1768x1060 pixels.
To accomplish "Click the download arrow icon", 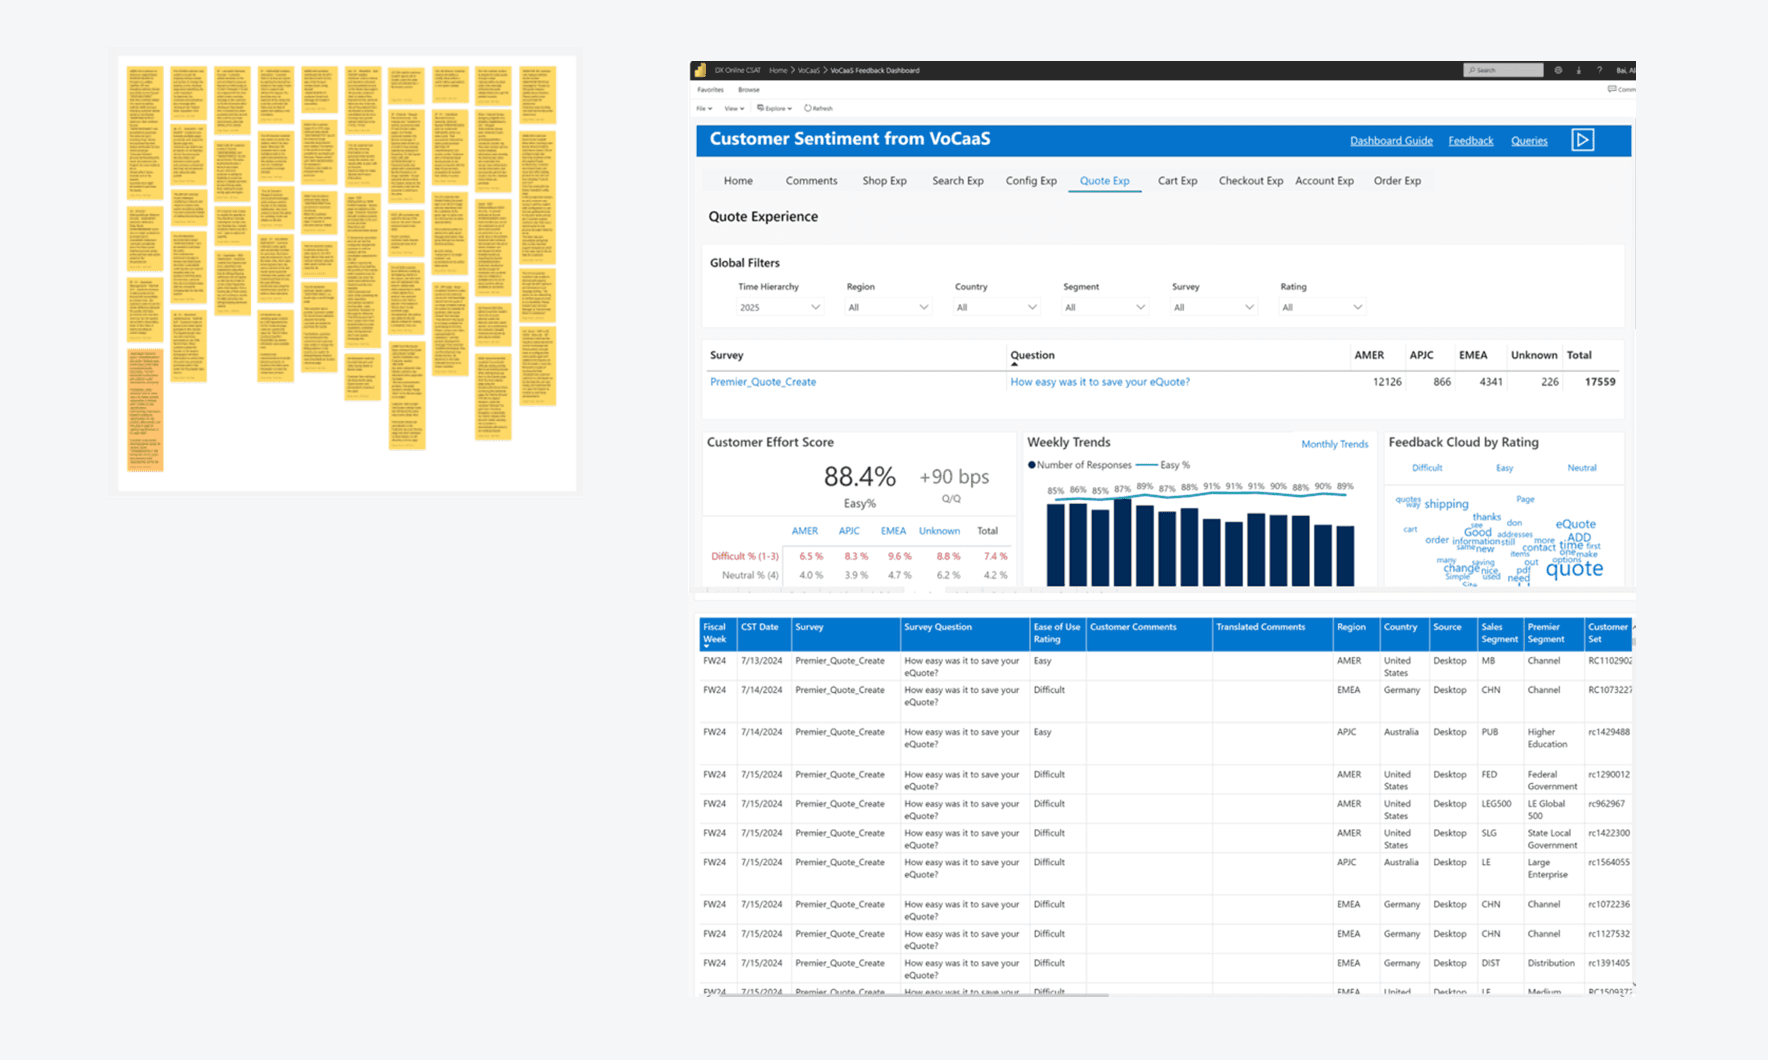I will [x=1579, y=70].
